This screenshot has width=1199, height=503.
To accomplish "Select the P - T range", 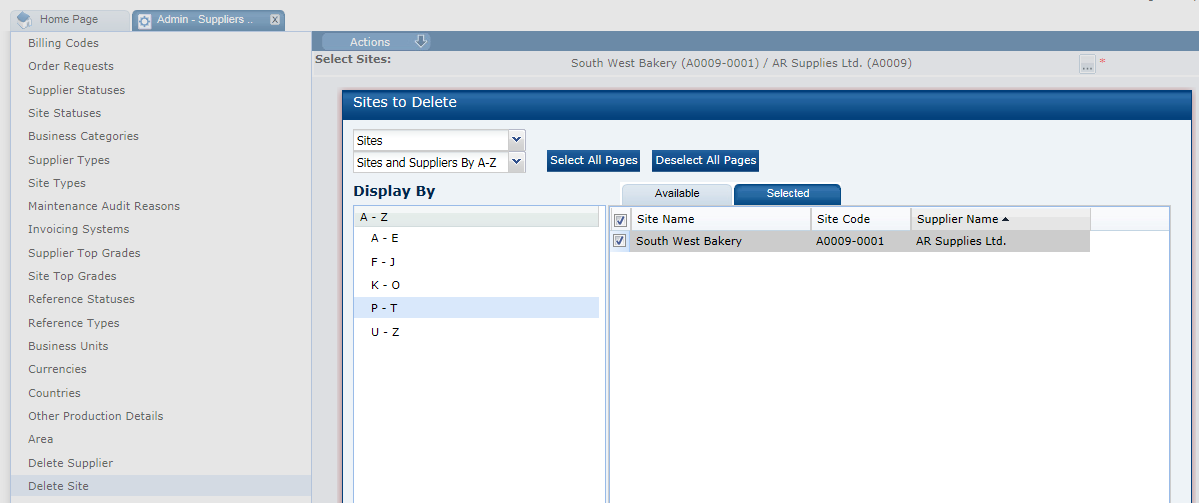I will click(x=476, y=308).
